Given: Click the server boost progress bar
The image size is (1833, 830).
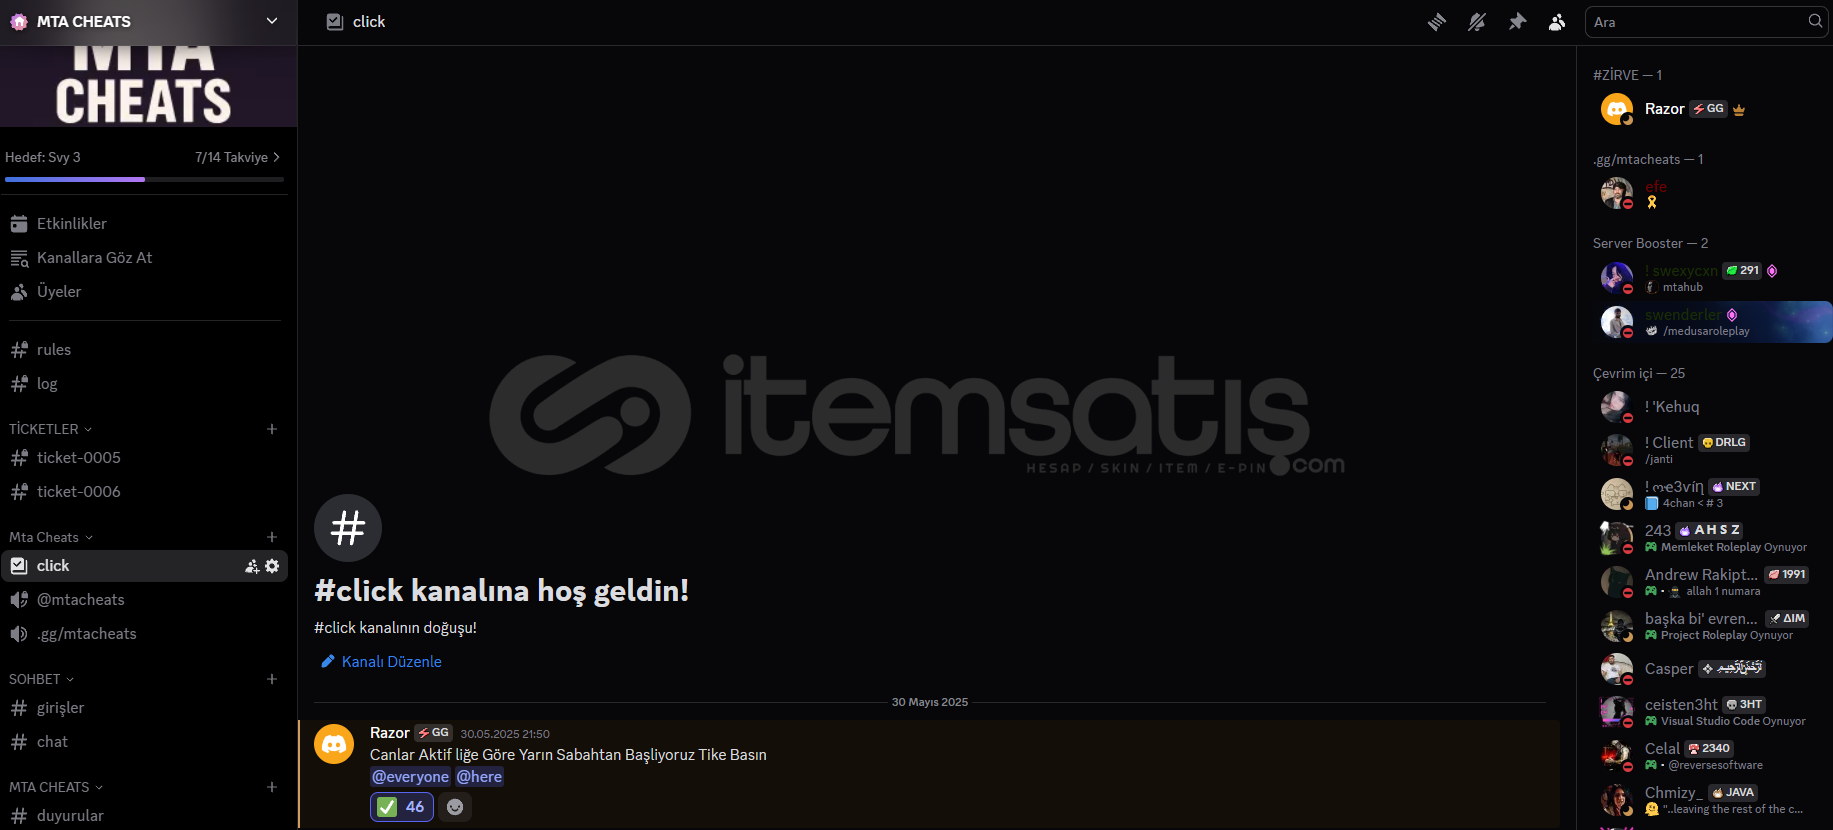Looking at the screenshot, I should (x=144, y=179).
